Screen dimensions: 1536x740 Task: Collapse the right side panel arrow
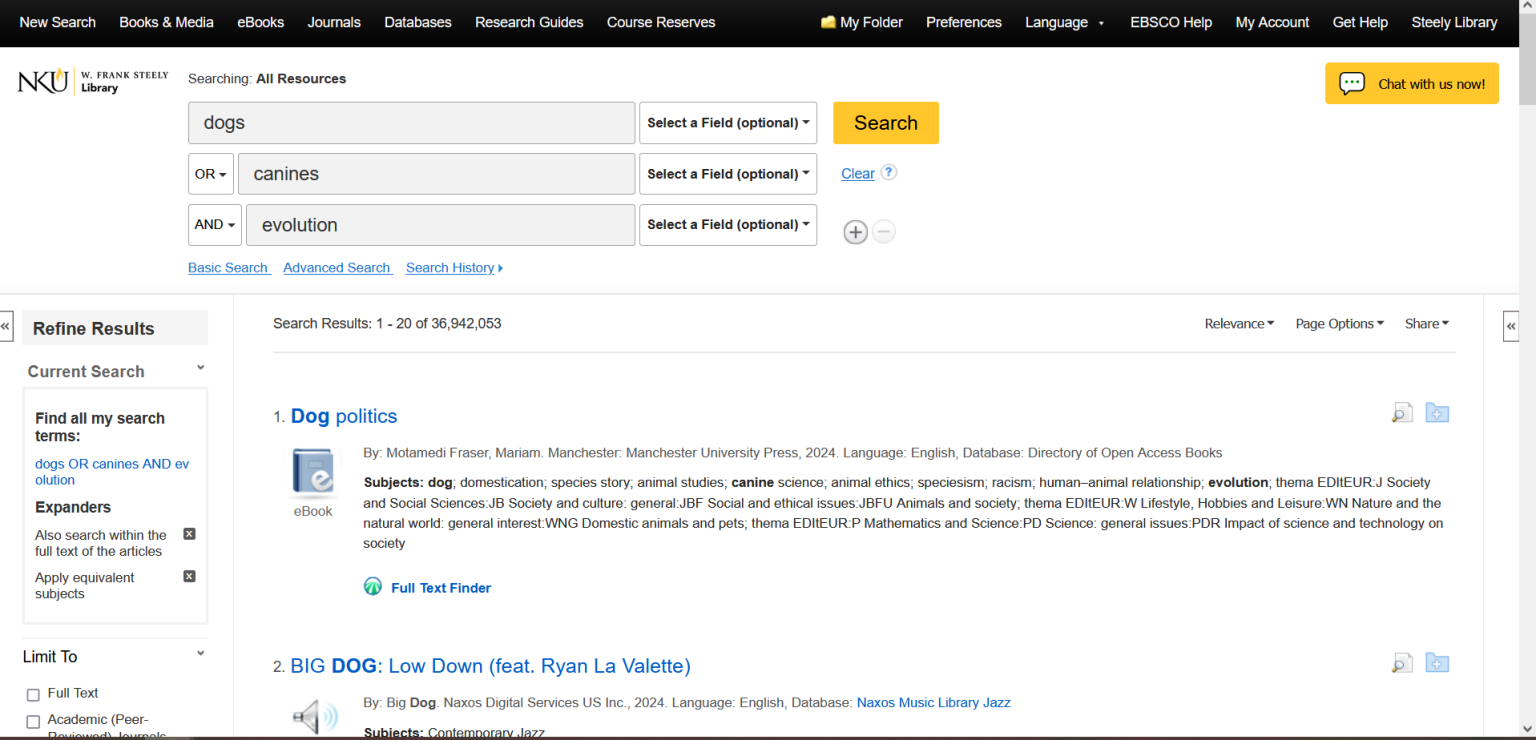pos(1510,326)
